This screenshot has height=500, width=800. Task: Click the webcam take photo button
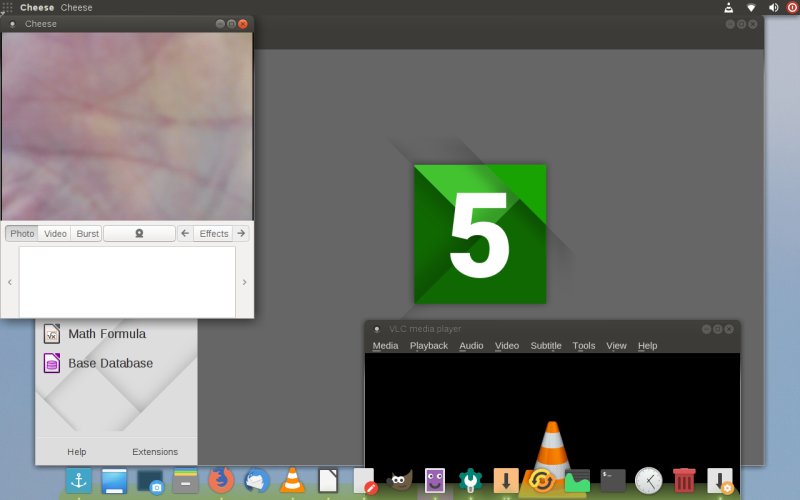139,233
